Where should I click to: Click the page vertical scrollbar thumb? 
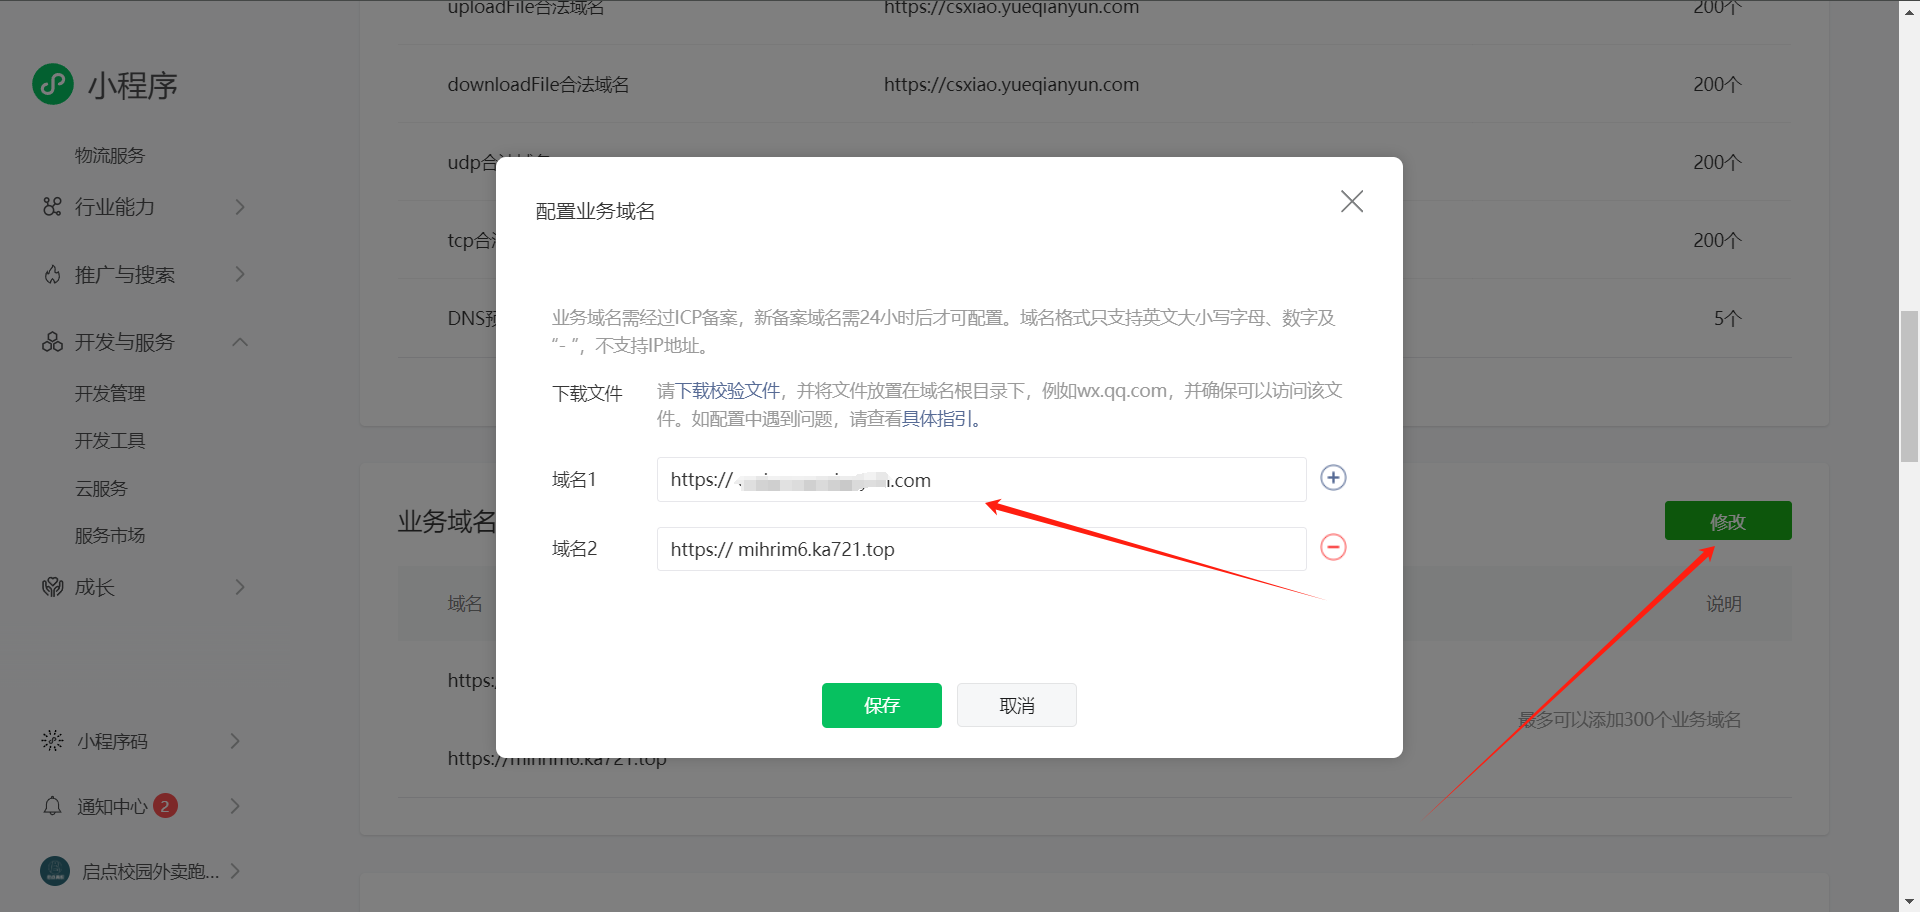coord(1909,386)
